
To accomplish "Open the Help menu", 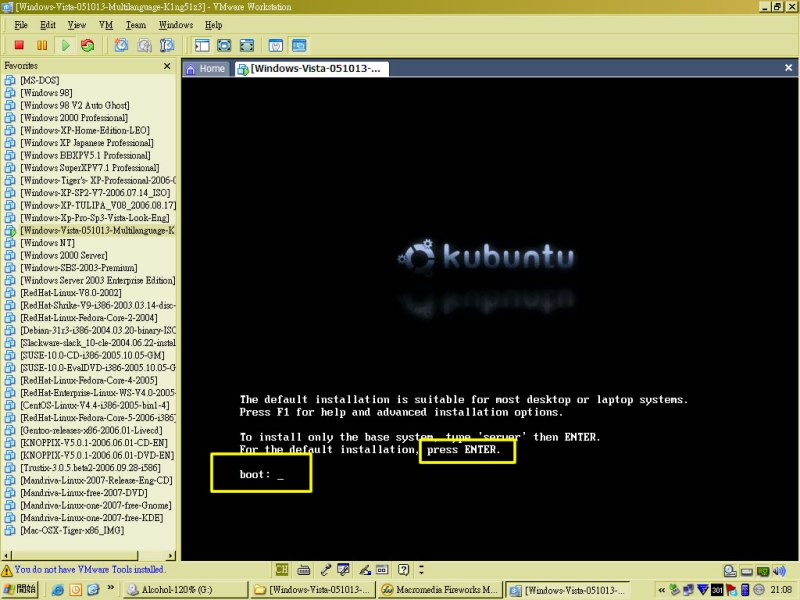I will (x=214, y=24).
